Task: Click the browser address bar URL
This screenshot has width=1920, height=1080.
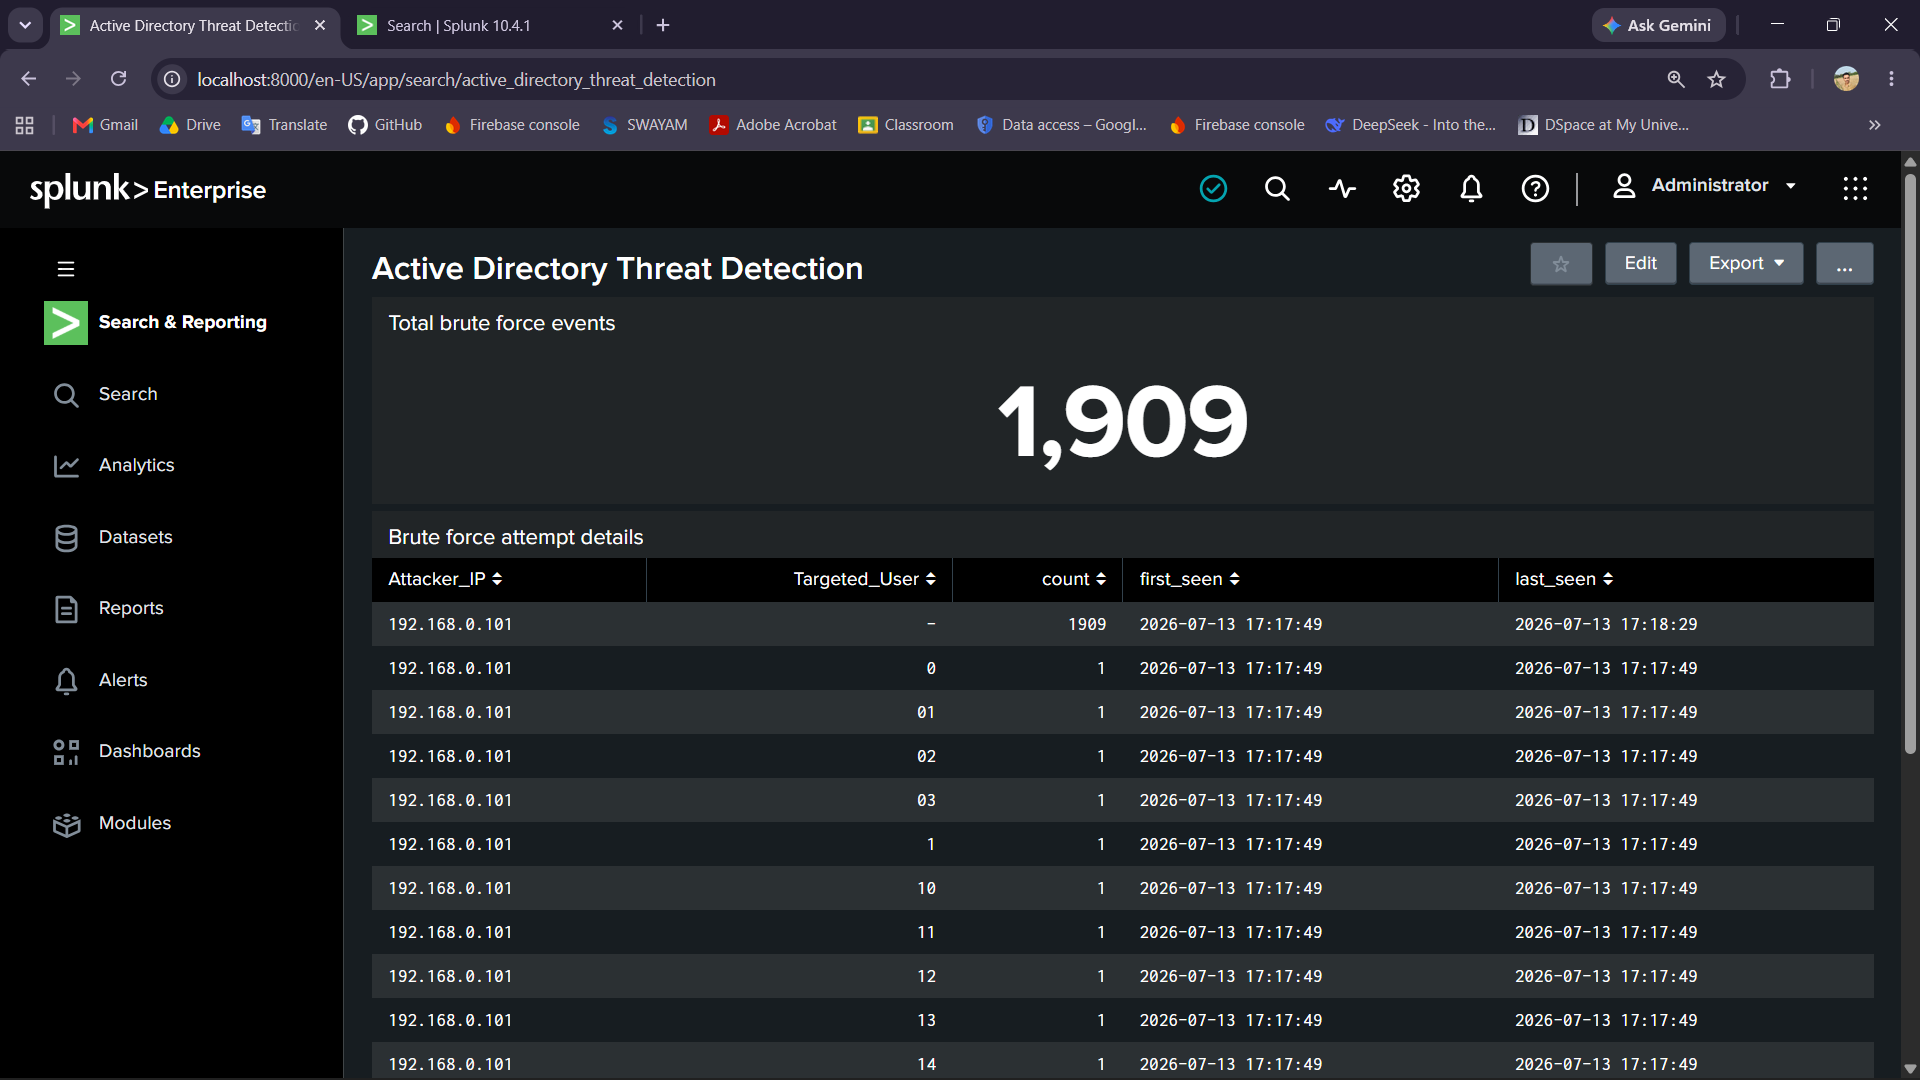Action: 456,79
